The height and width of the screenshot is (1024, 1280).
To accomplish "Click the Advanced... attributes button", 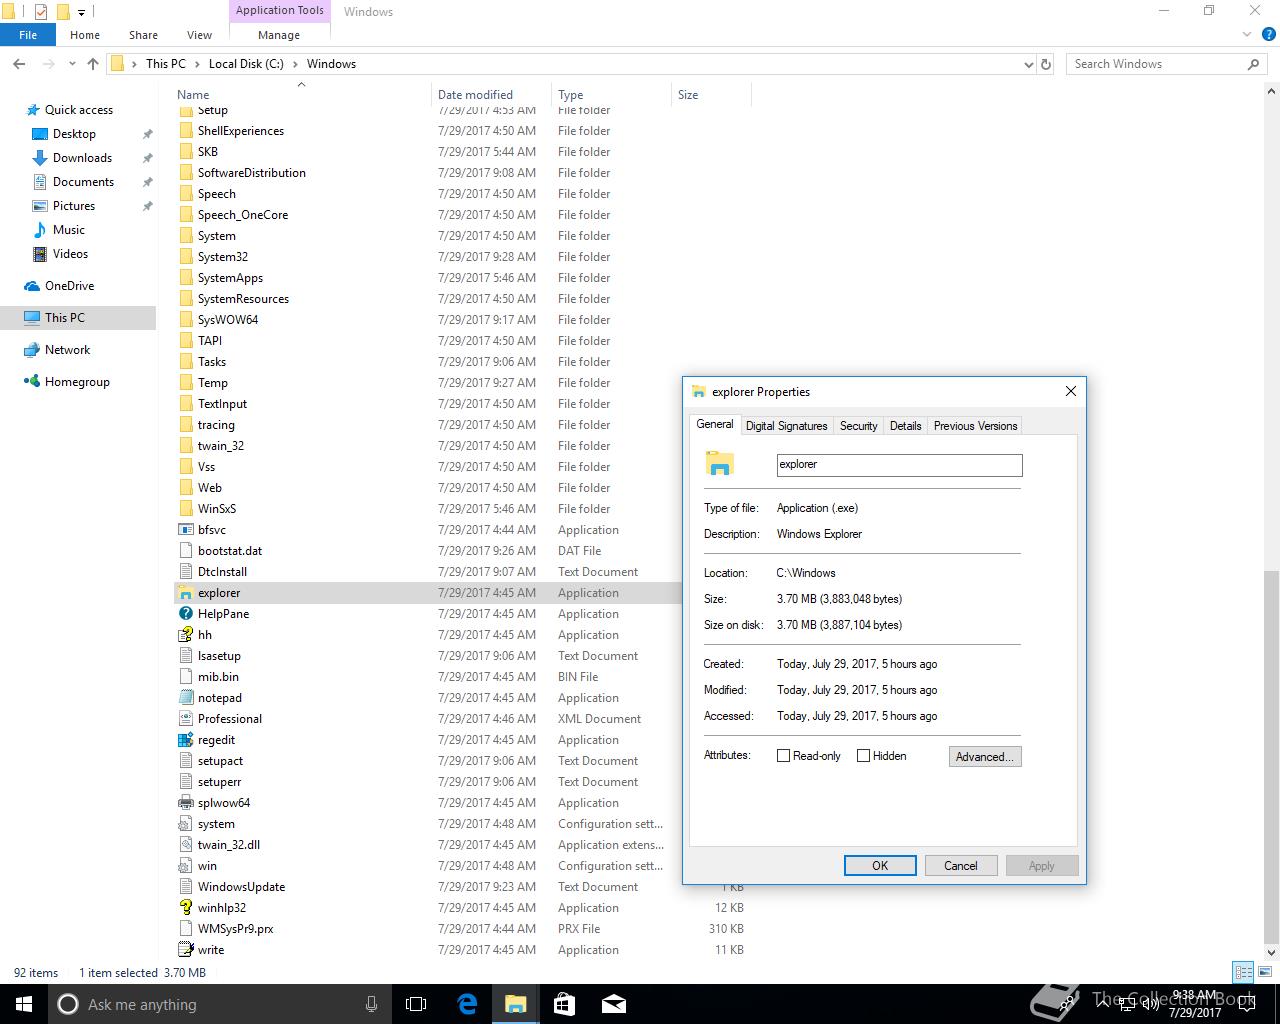I will (985, 757).
